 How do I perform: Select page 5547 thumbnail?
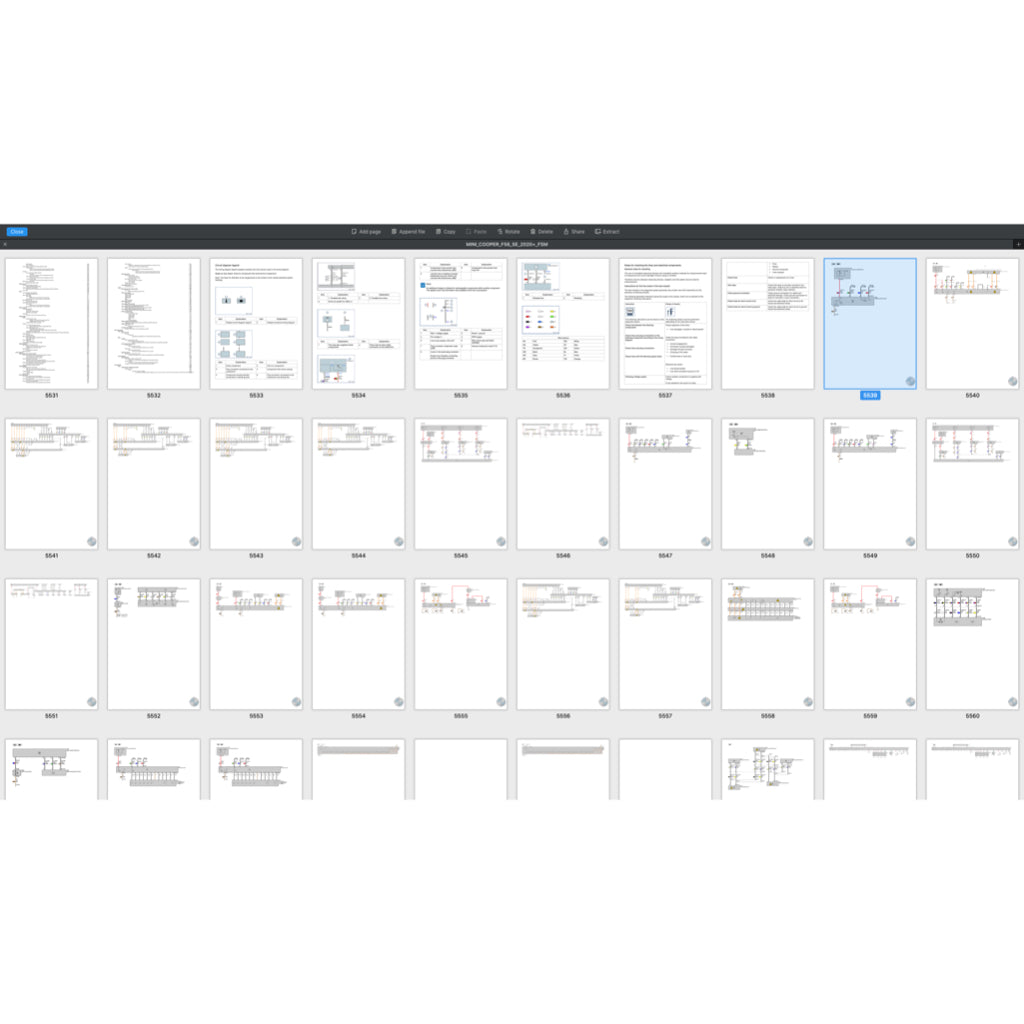click(x=665, y=484)
